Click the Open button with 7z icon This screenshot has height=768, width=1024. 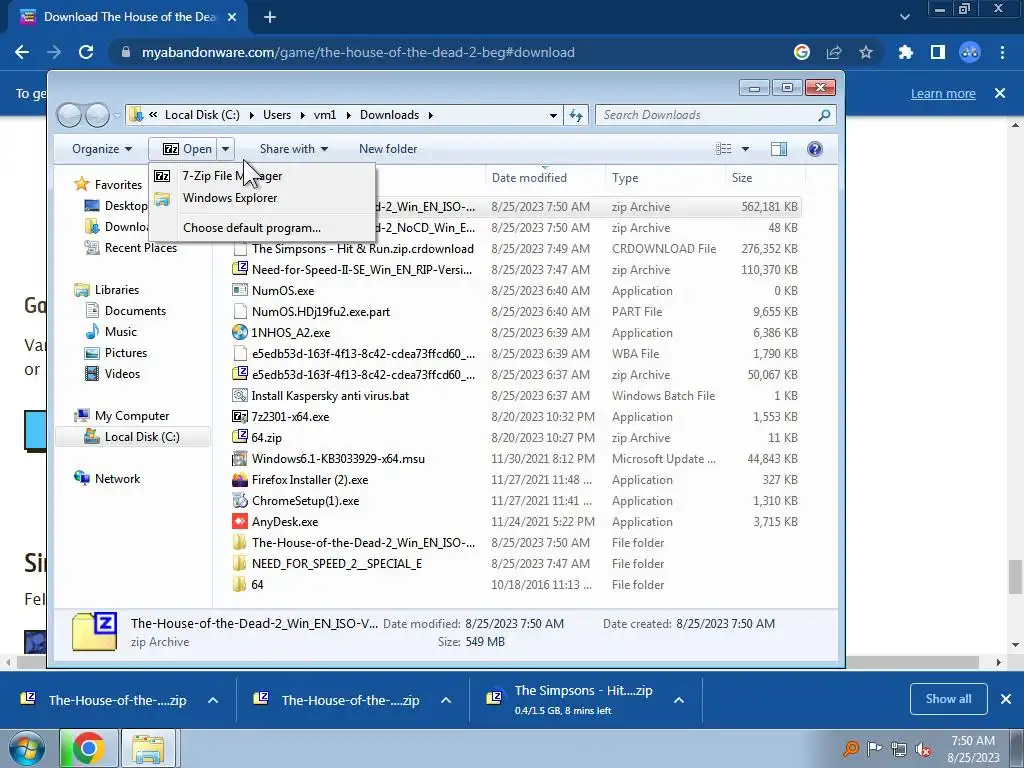[x=187, y=149]
